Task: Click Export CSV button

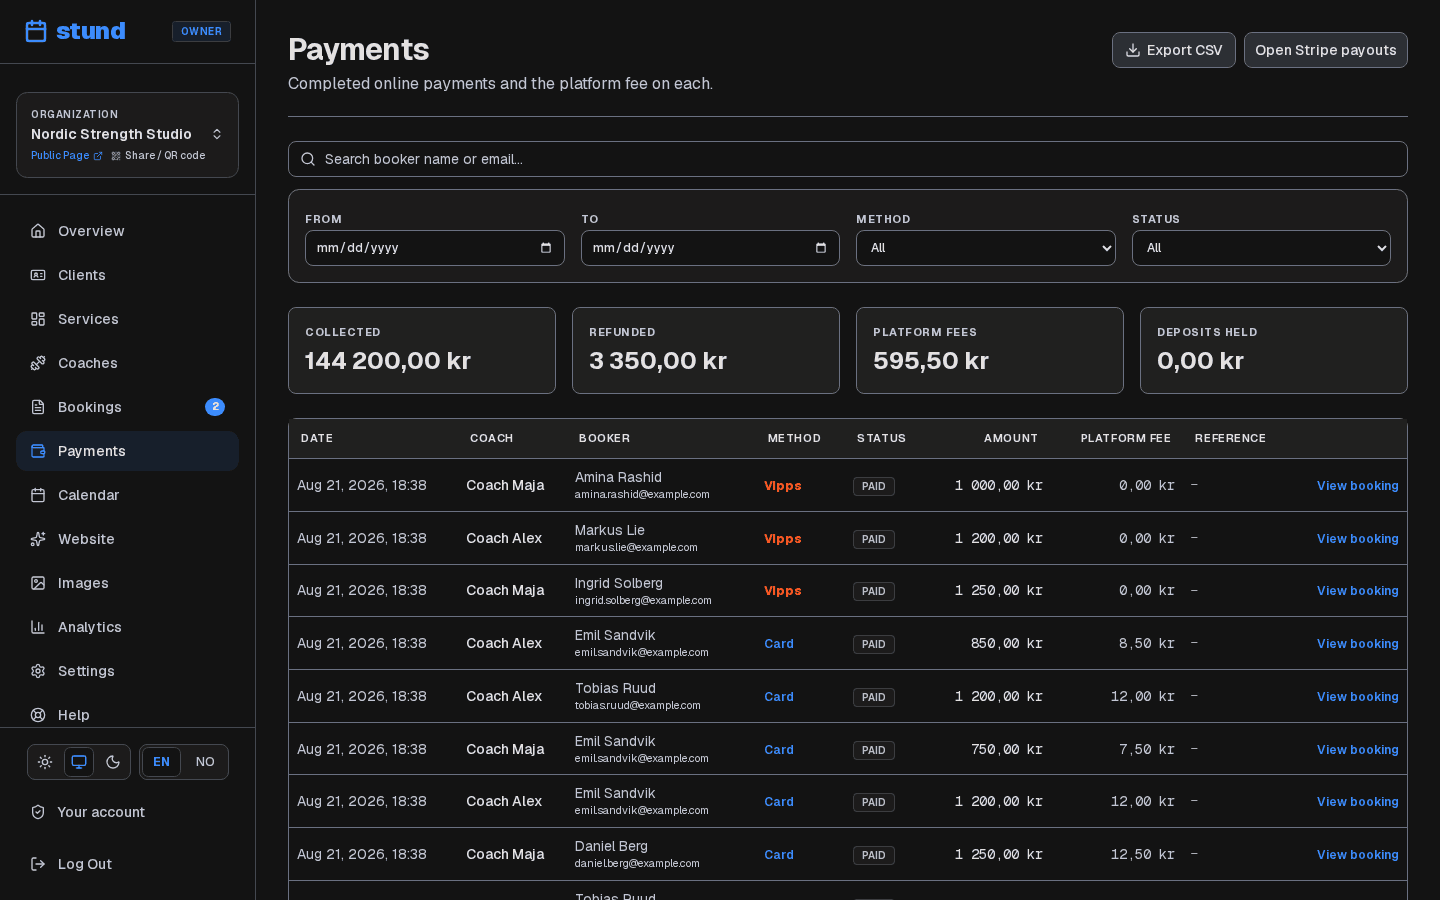Action: 1174,50
